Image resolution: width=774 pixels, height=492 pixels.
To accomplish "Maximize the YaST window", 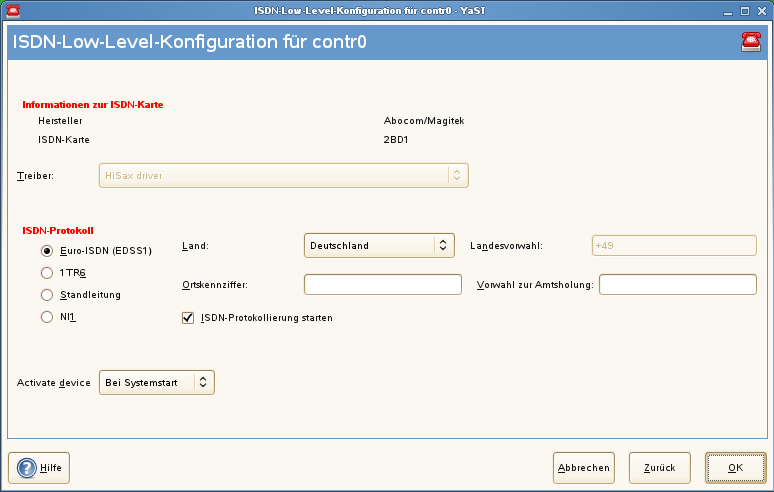I will pyautogui.click(x=745, y=11).
